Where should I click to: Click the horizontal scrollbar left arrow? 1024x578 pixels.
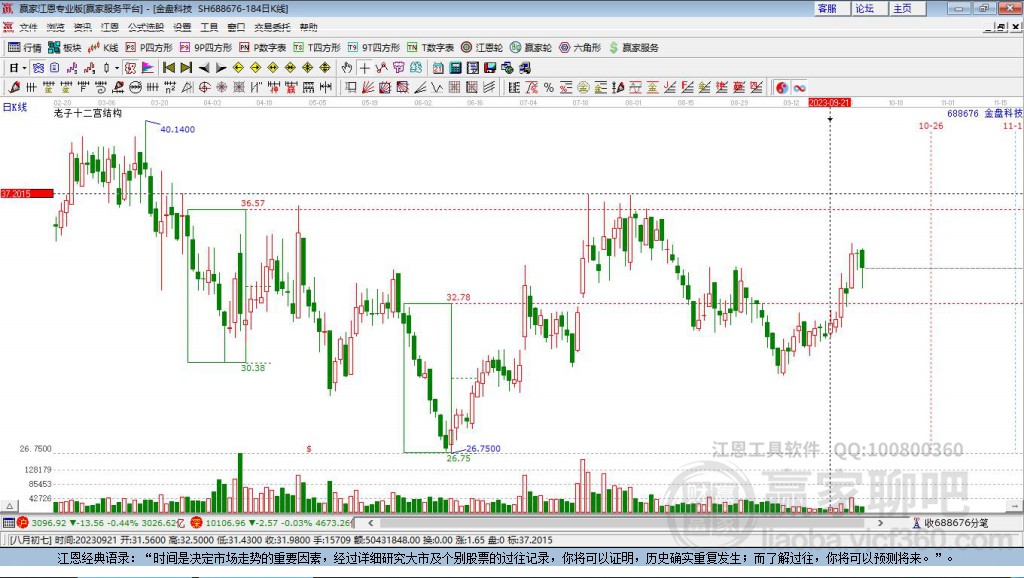370,523
